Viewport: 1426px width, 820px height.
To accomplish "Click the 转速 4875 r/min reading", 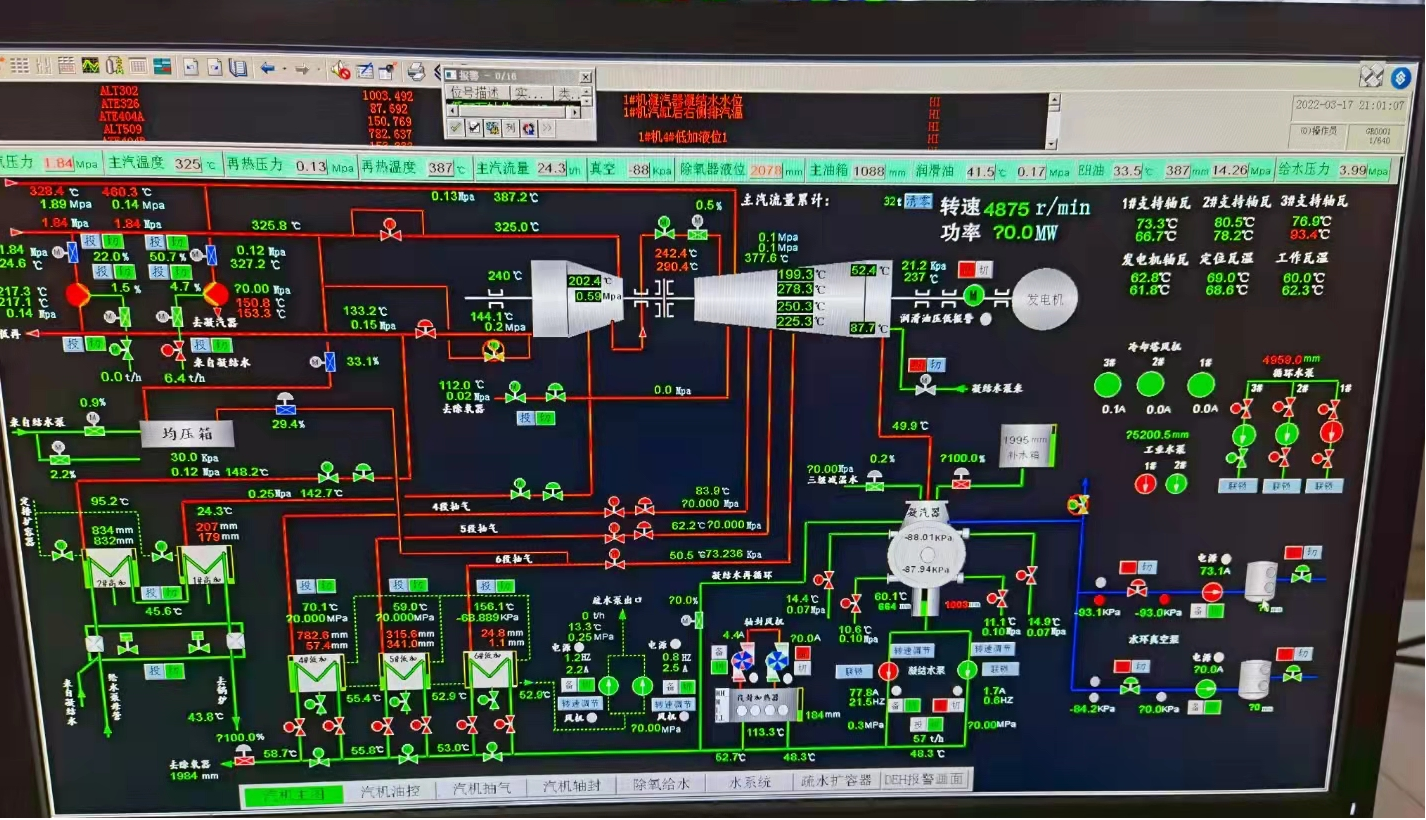I will [1015, 208].
